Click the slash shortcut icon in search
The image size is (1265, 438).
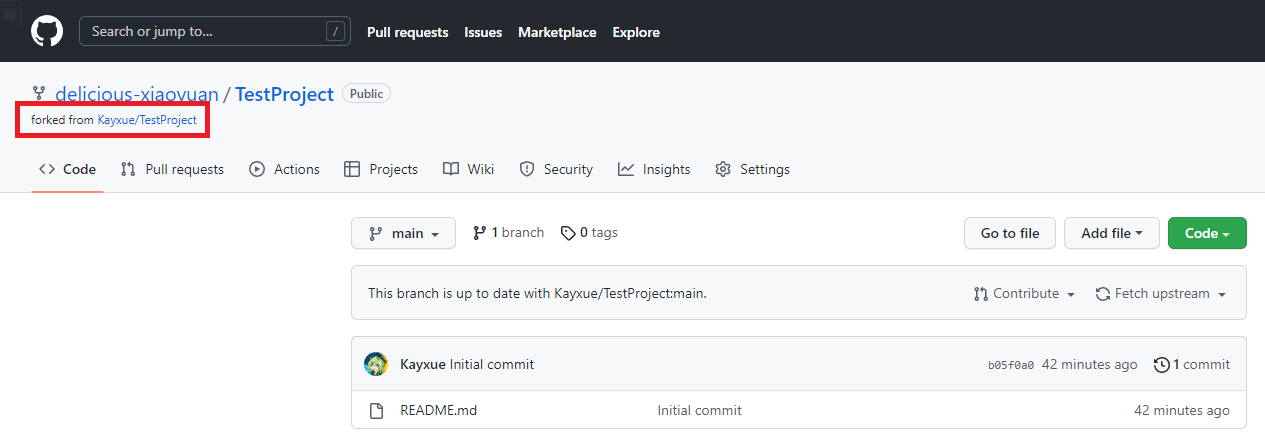click(335, 32)
